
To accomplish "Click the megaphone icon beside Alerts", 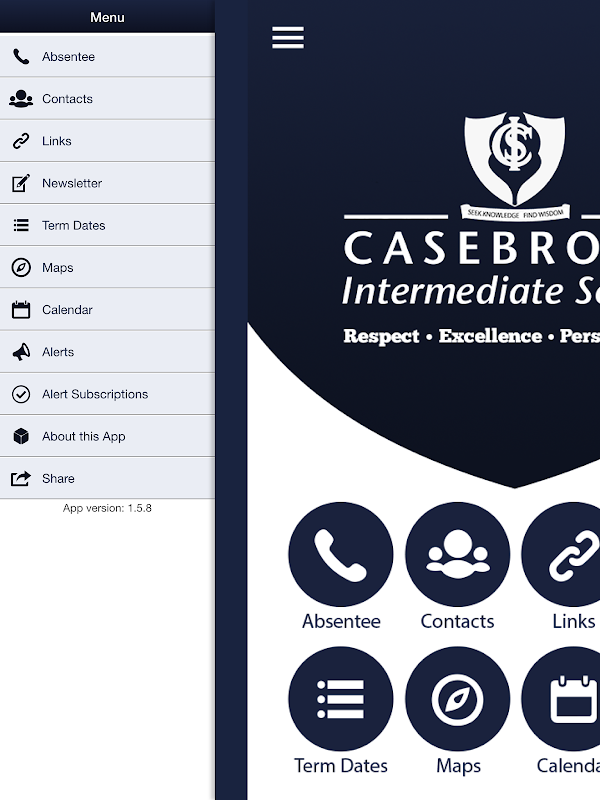I will 21,352.
